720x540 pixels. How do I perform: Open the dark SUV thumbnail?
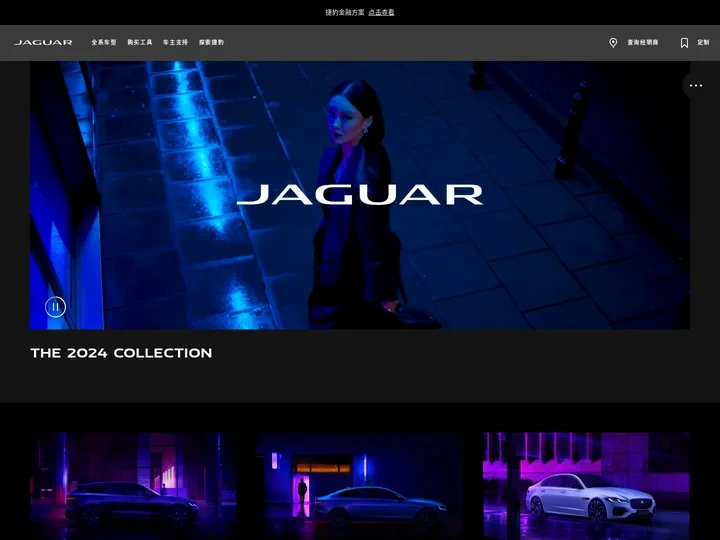click(x=133, y=486)
